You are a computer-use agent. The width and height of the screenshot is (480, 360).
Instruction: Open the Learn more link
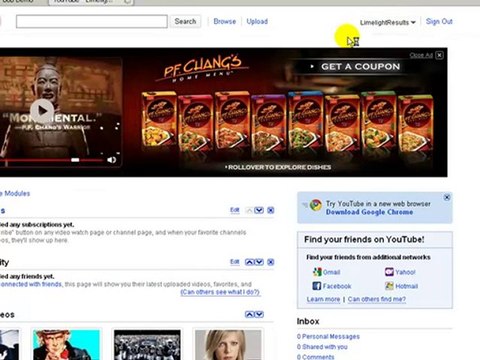323,299
